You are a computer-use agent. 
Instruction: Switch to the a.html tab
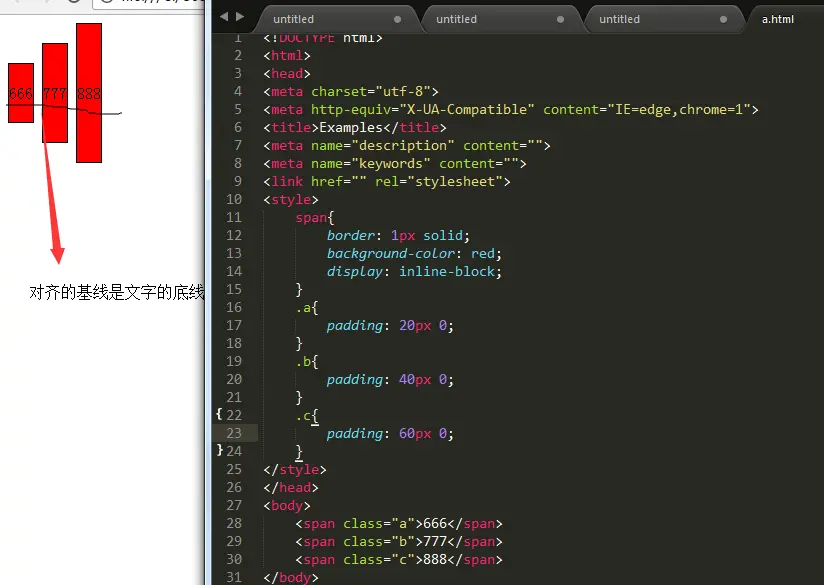(x=778, y=19)
